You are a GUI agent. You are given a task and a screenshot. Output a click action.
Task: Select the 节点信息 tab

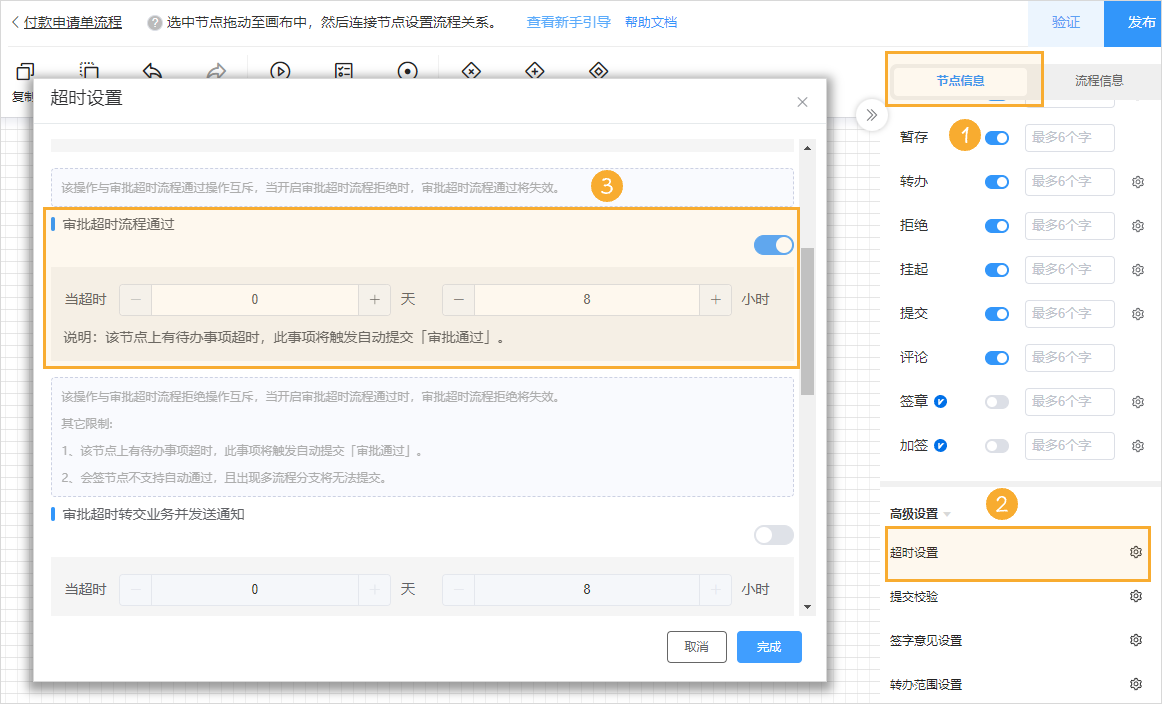pos(963,81)
